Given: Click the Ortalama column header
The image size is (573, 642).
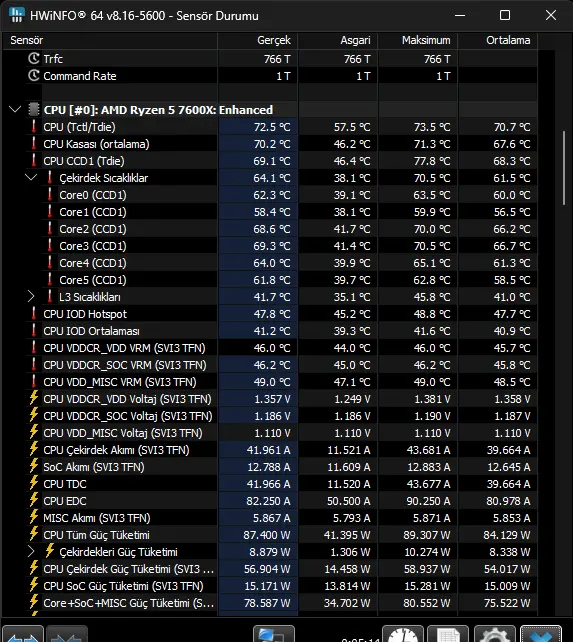Looking at the screenshot, I should (x=497, y=40).
